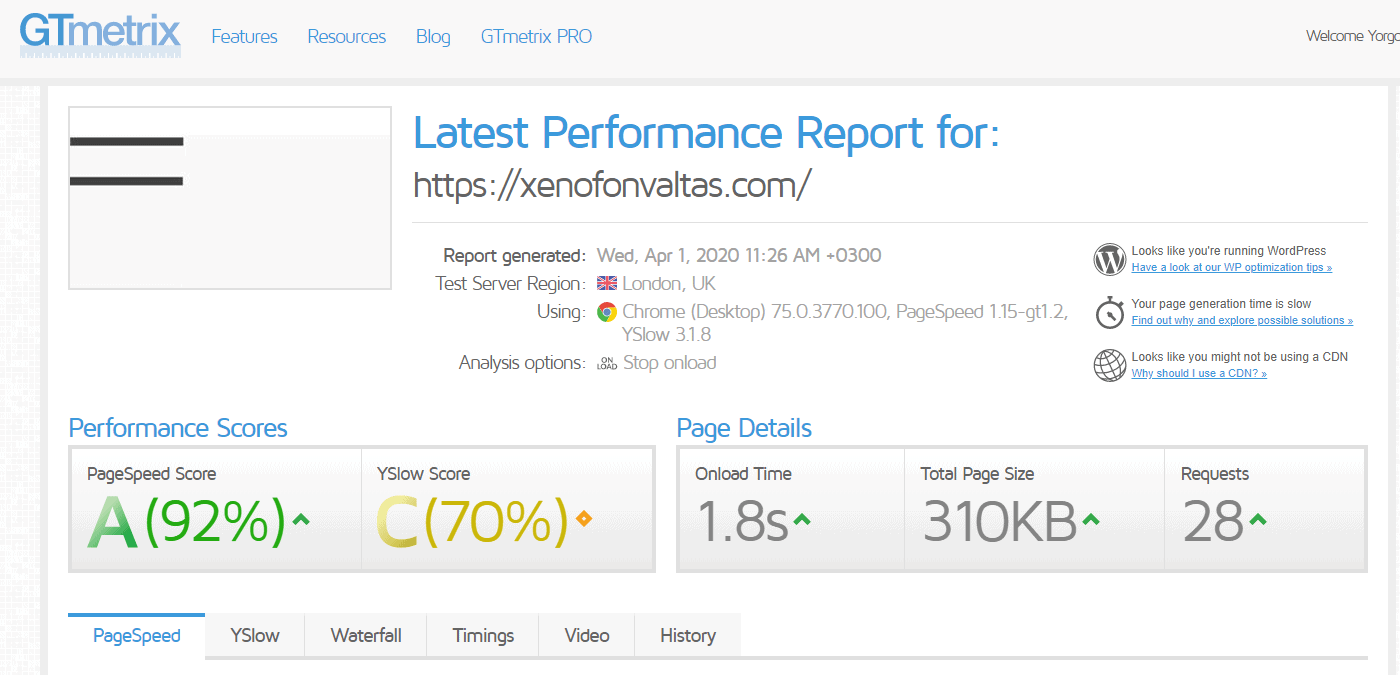The width and height of the screenshot is (1400, 675).
Task: Click the globe CDN icon
Action: [x=1110, y=365]
